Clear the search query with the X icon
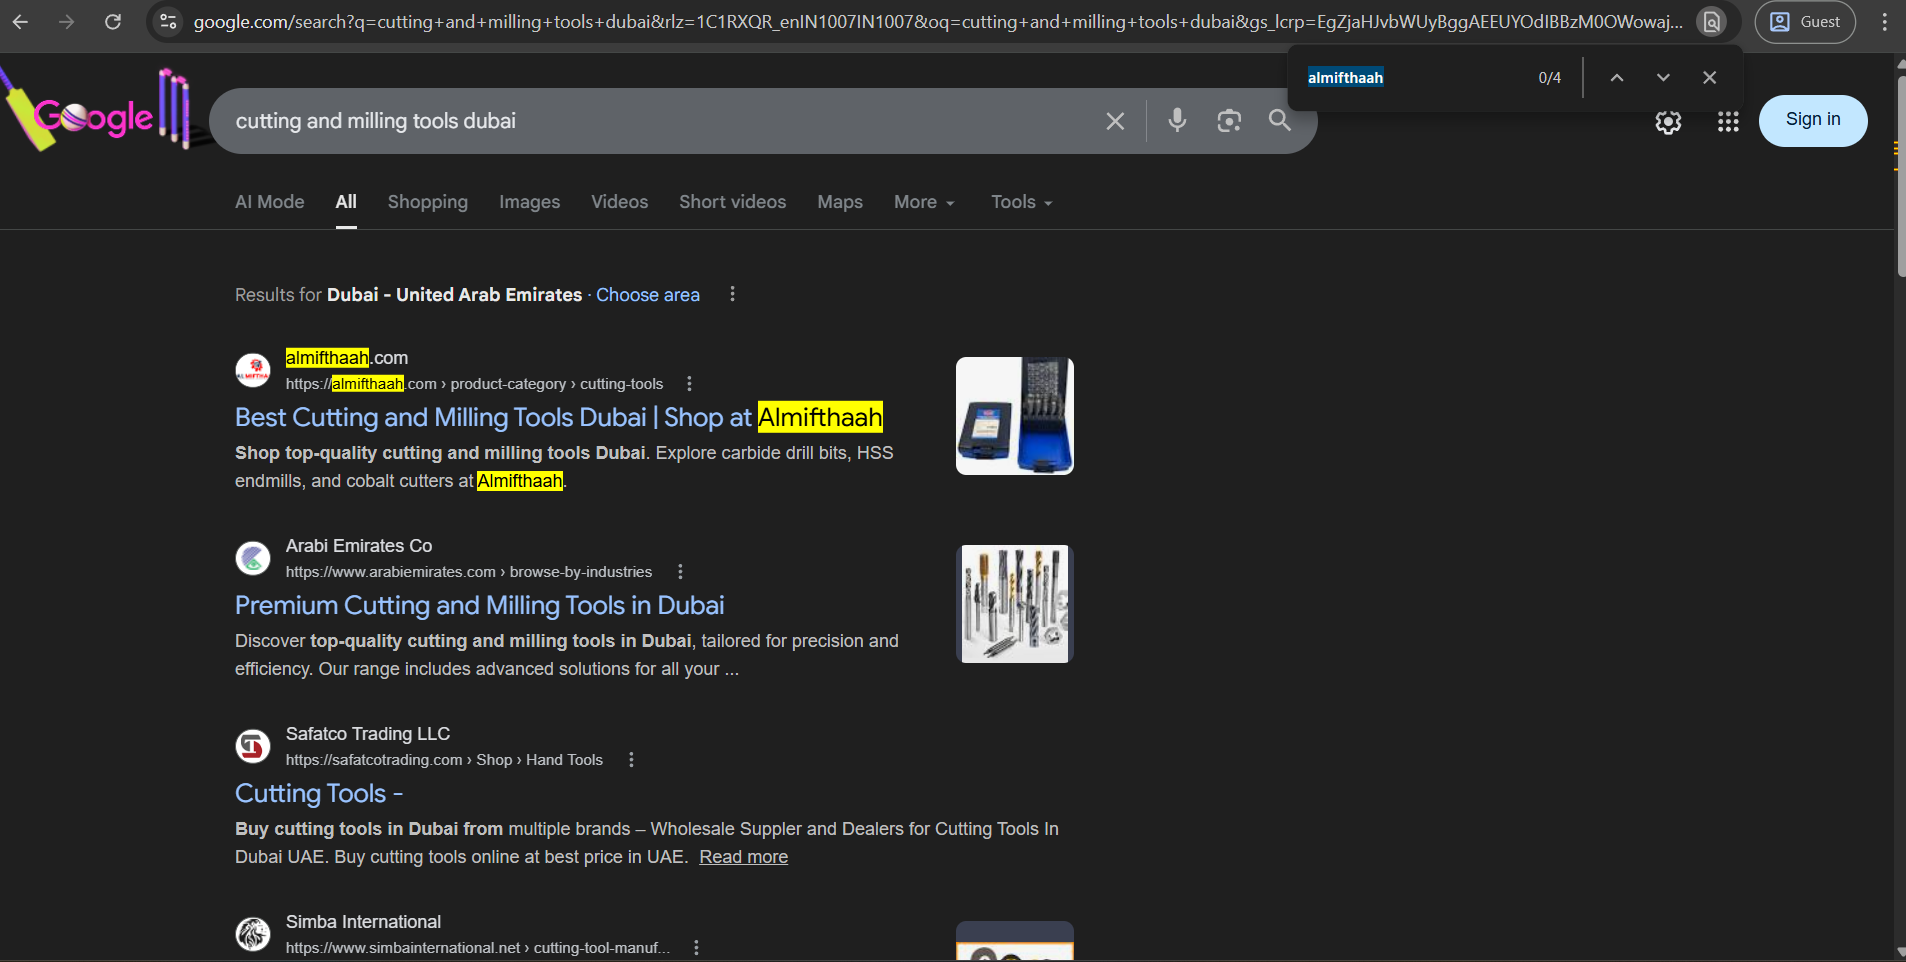Screen dimensions: 1906x962 (1114, 120)
